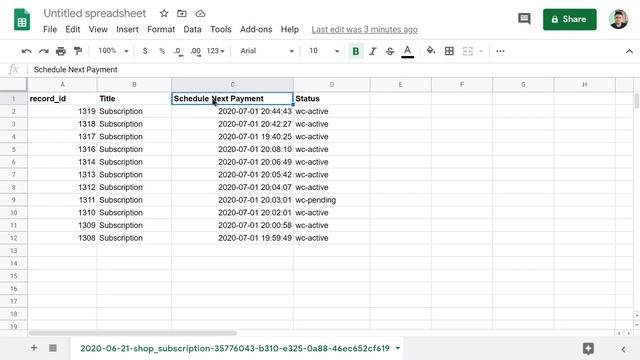Select column A header
This screenshot has height=360, width=640.
click(62, 84)
